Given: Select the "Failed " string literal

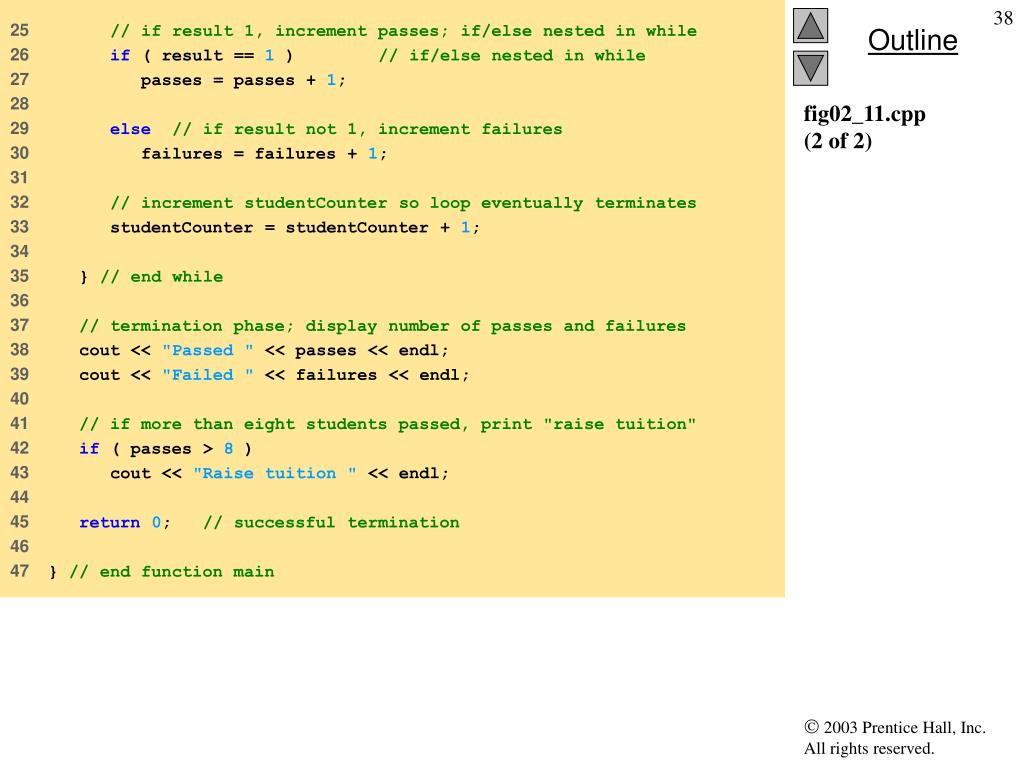Looking at the screenshot, I should [208, 376].
